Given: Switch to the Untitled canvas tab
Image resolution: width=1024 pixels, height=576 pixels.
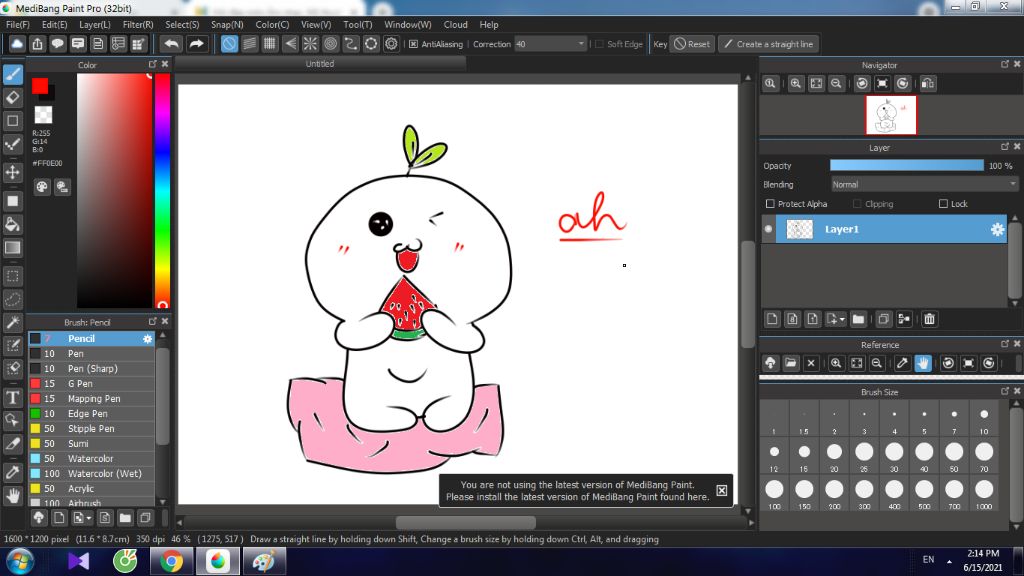Looking at the screenshot, I should coord(320,64).
